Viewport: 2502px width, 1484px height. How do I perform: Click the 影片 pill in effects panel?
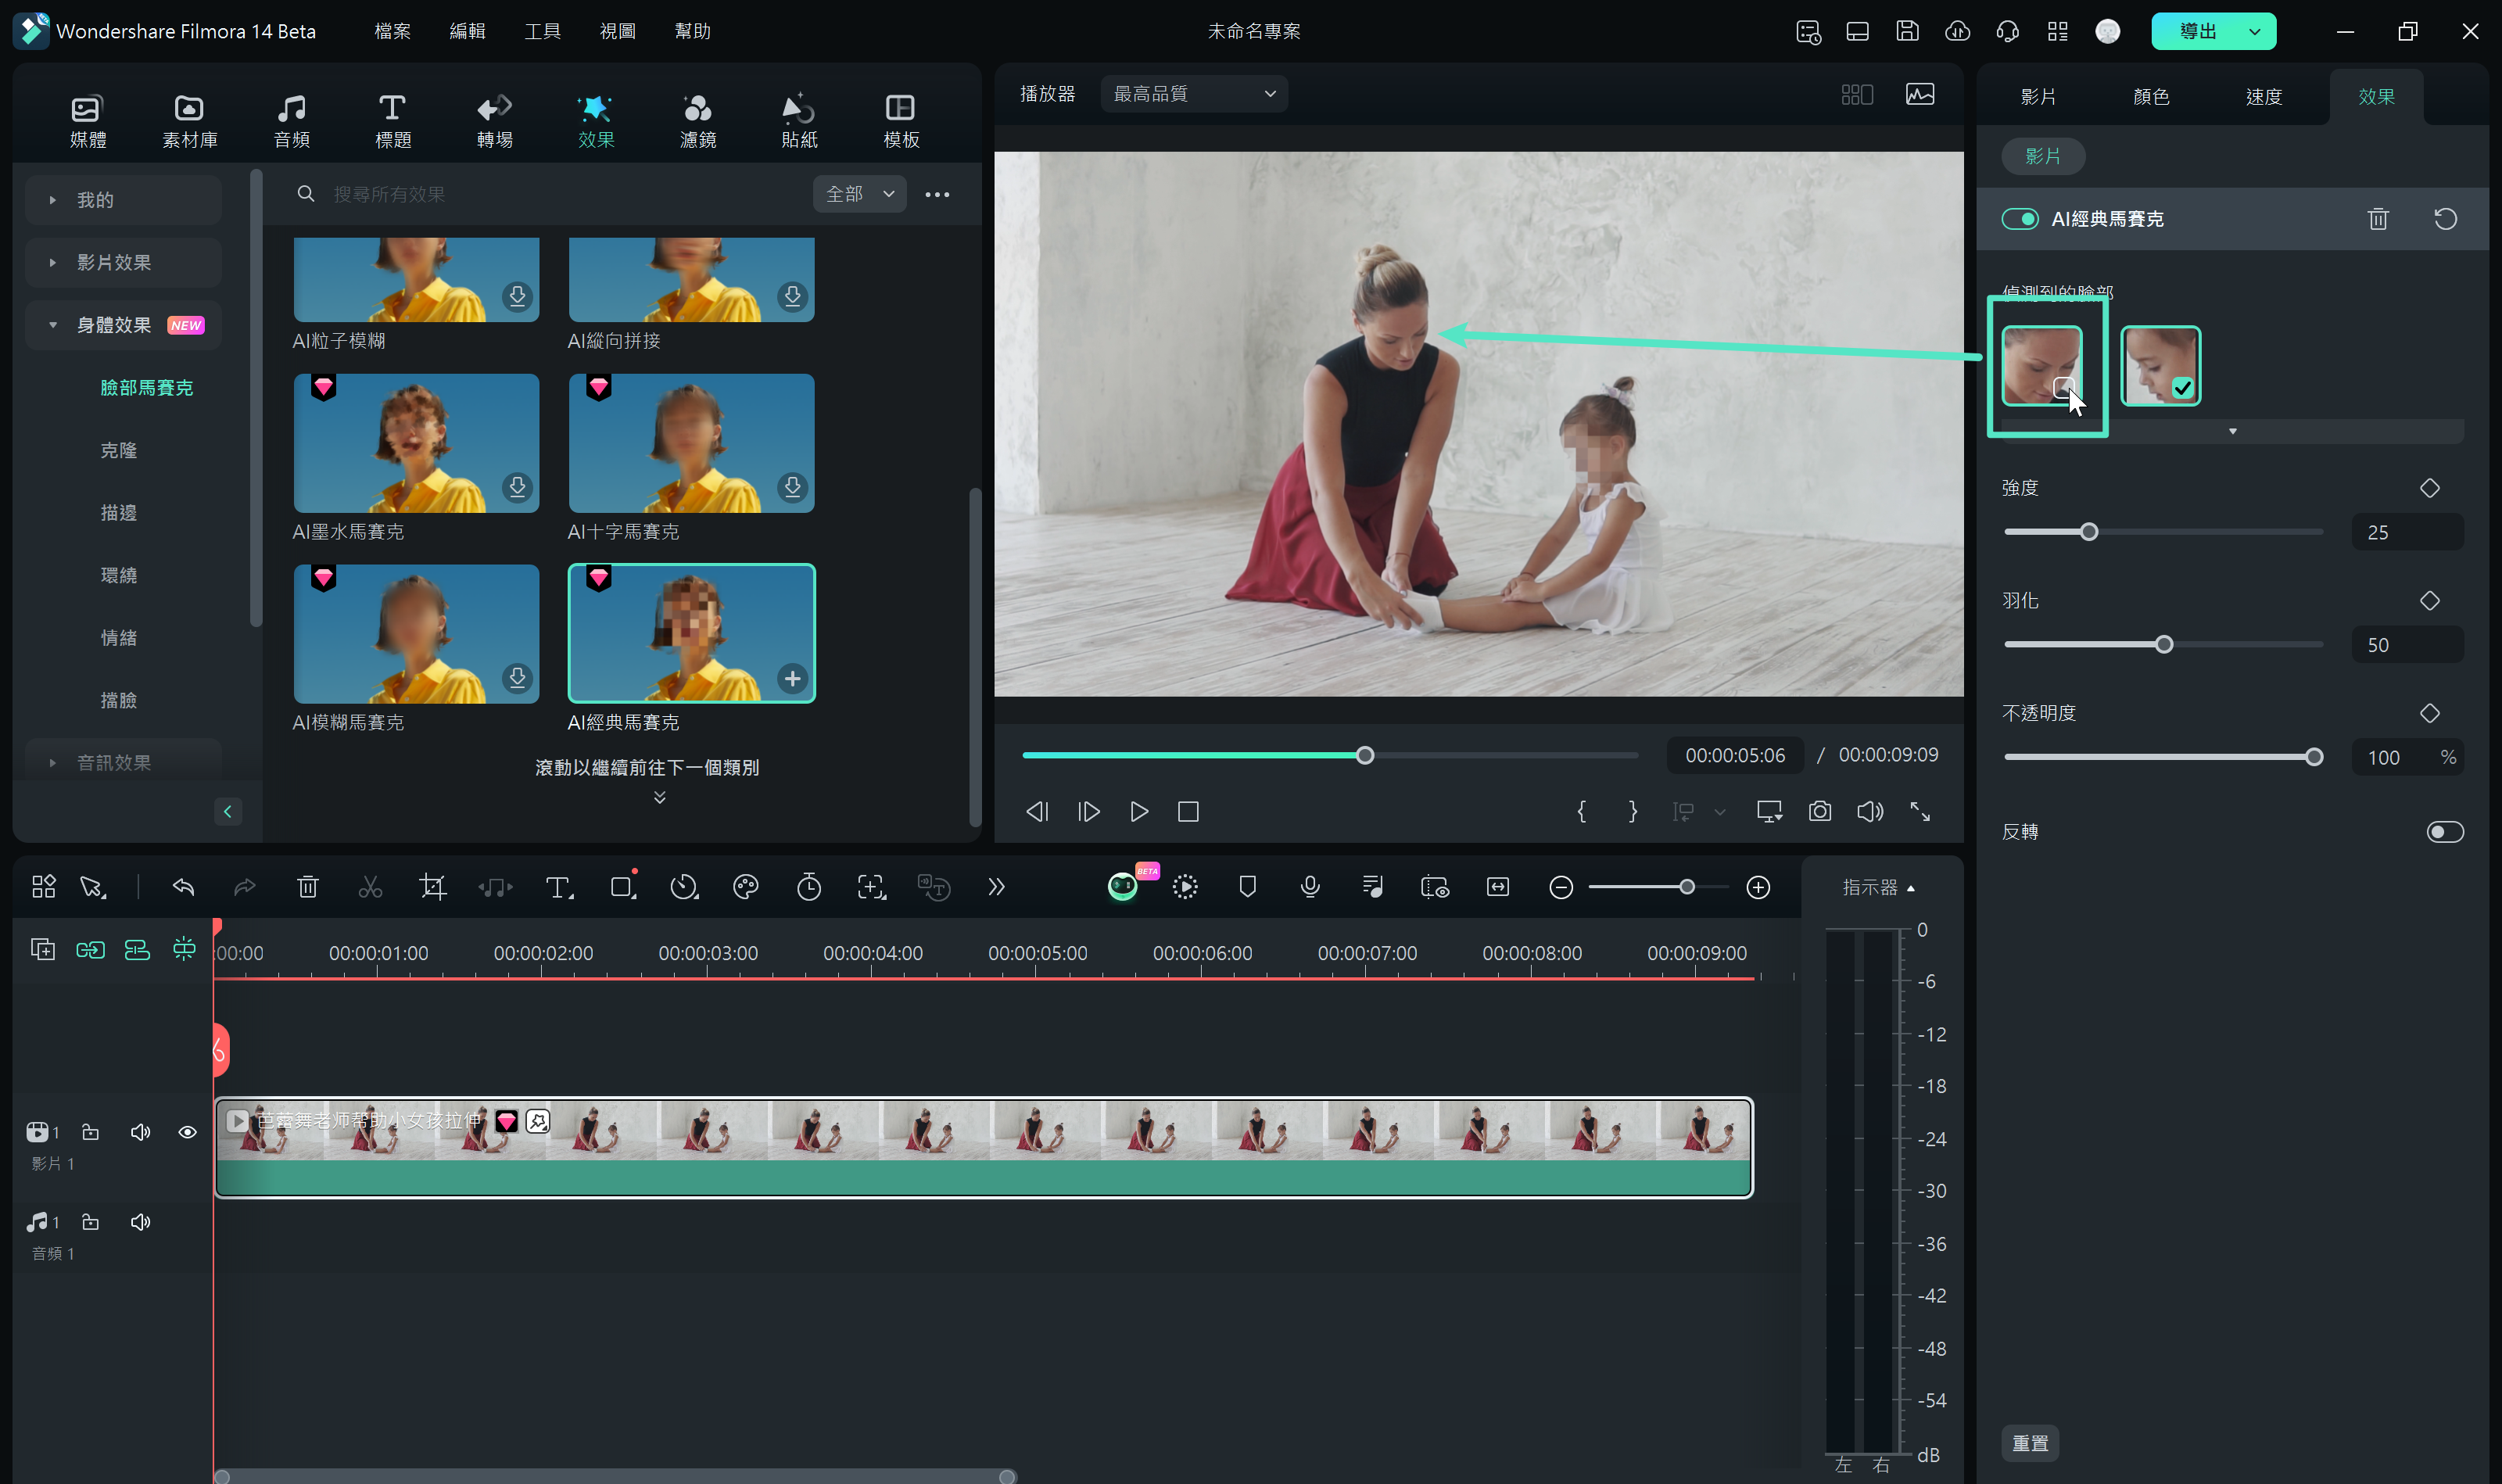[x=2042, y=156]
